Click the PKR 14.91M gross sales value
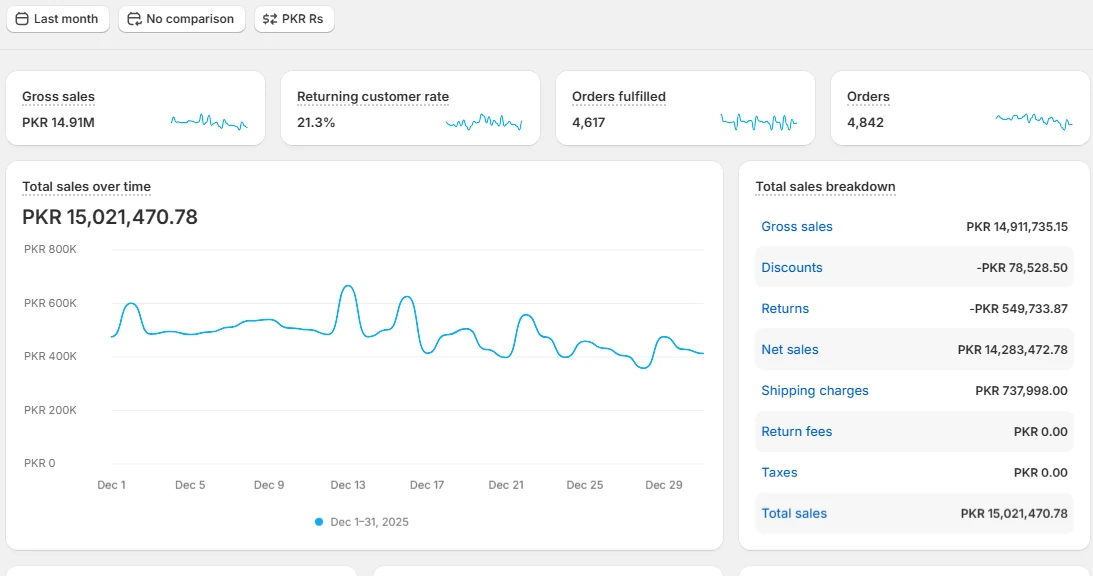Screen dimensions: 1093x576 tap(59, 123)
